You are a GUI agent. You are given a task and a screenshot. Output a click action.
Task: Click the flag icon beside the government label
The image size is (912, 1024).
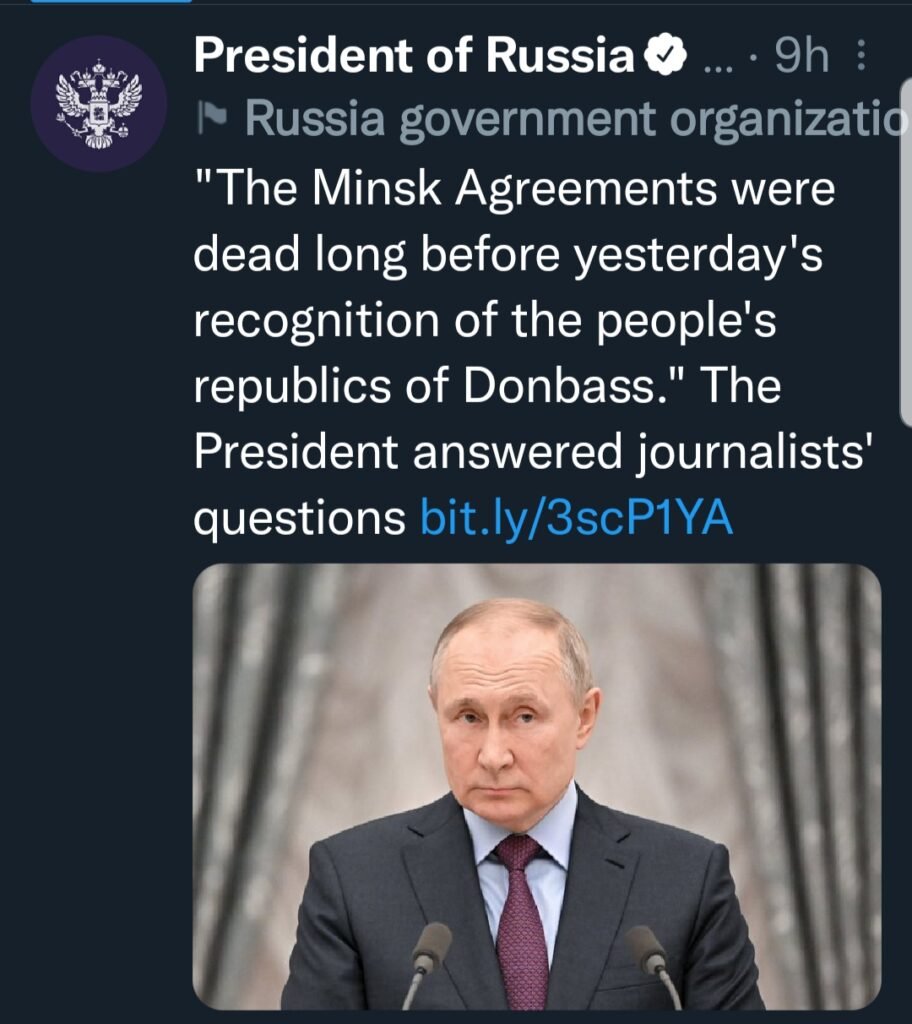click(x=213, y=120)
